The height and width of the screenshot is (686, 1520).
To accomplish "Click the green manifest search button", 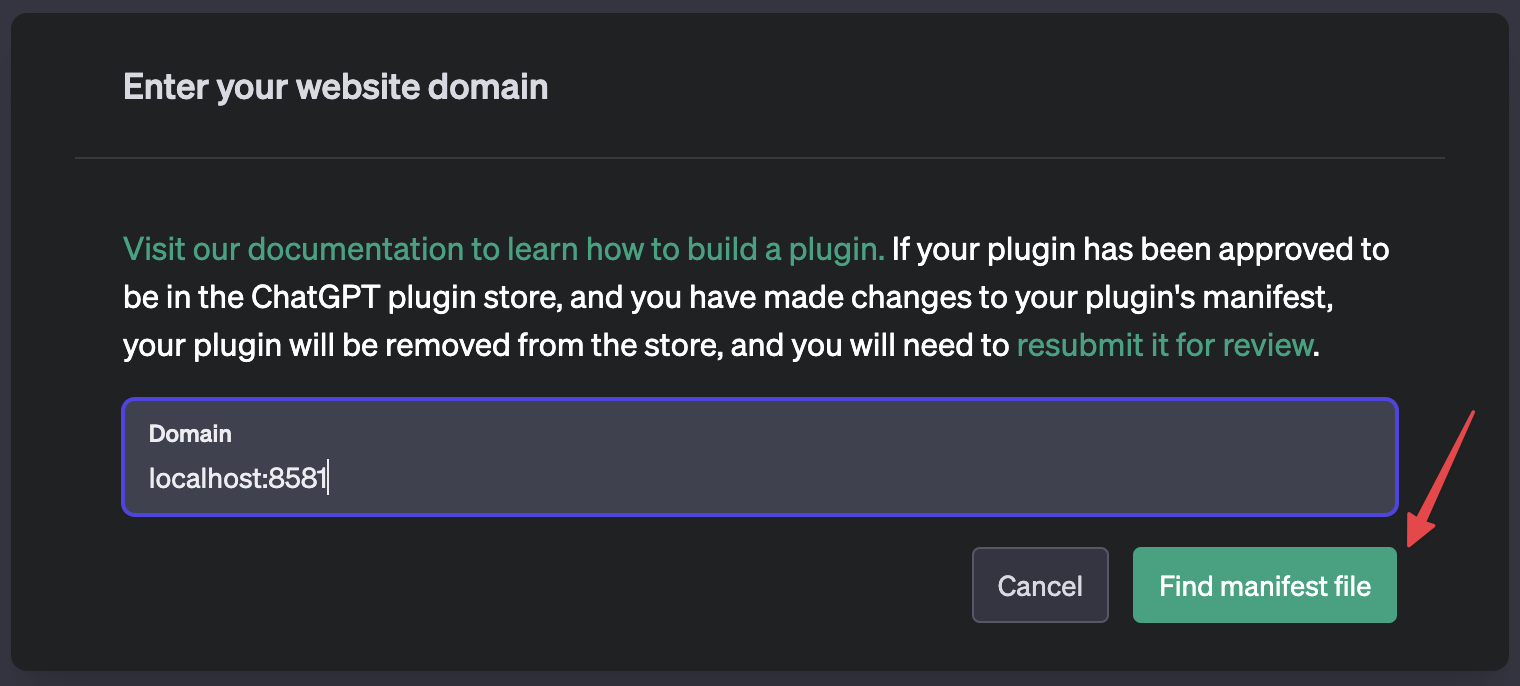I will [x=1264, y=585].
